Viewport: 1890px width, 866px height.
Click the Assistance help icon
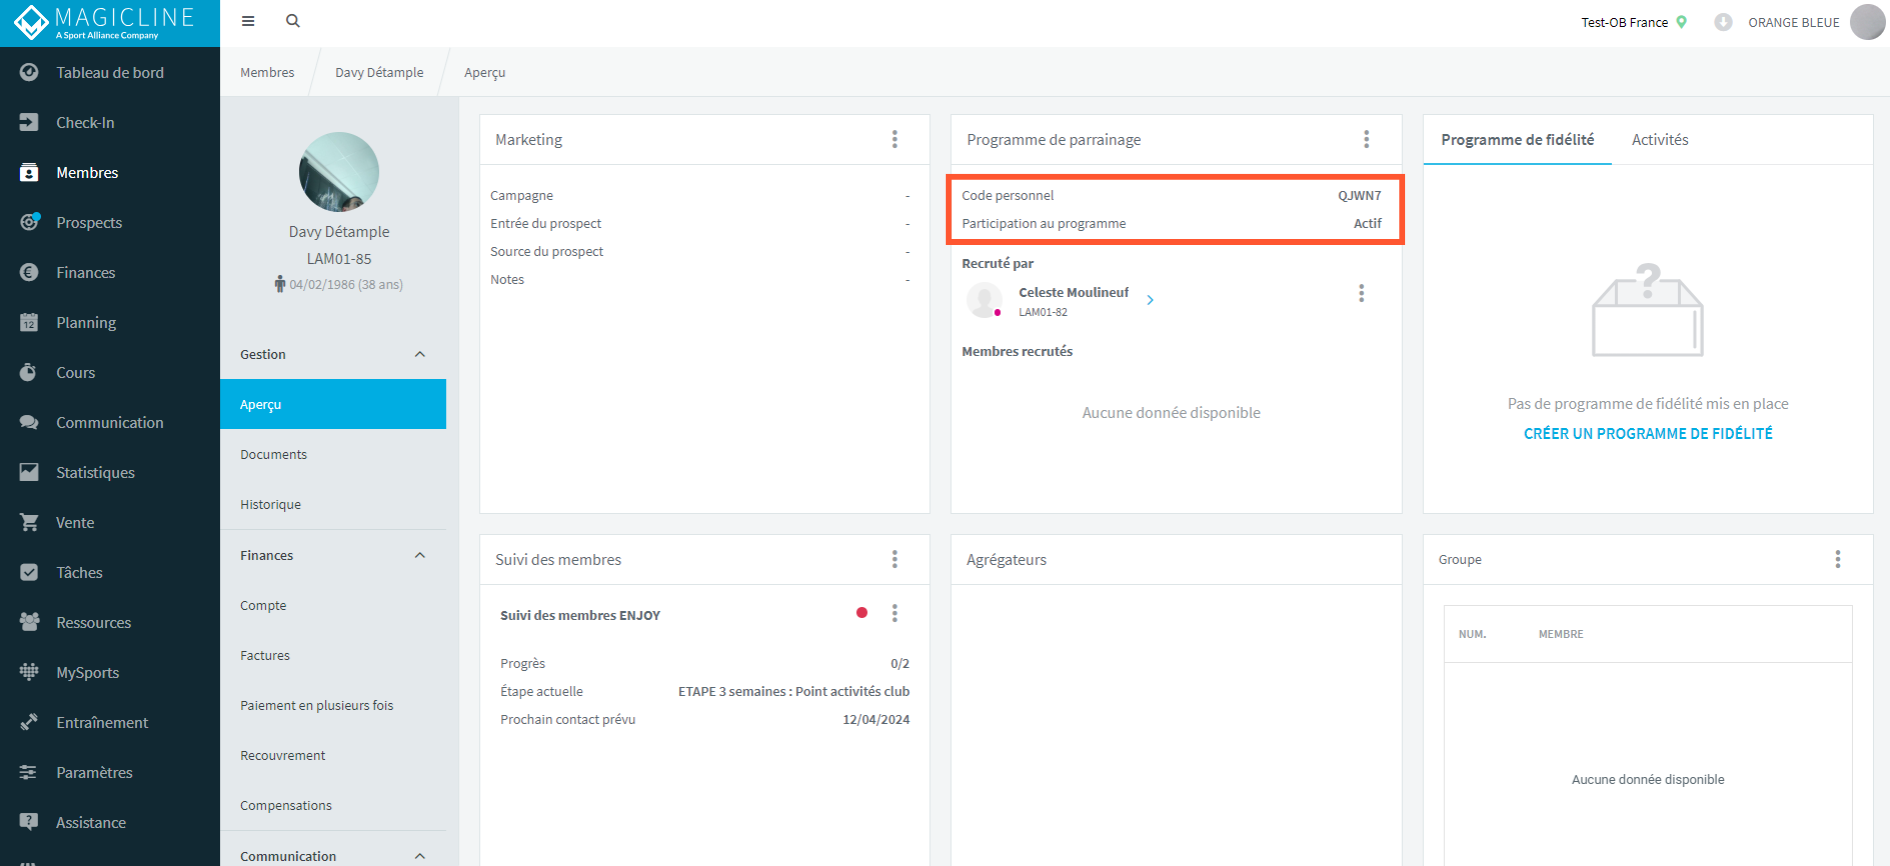coord(29,822)
